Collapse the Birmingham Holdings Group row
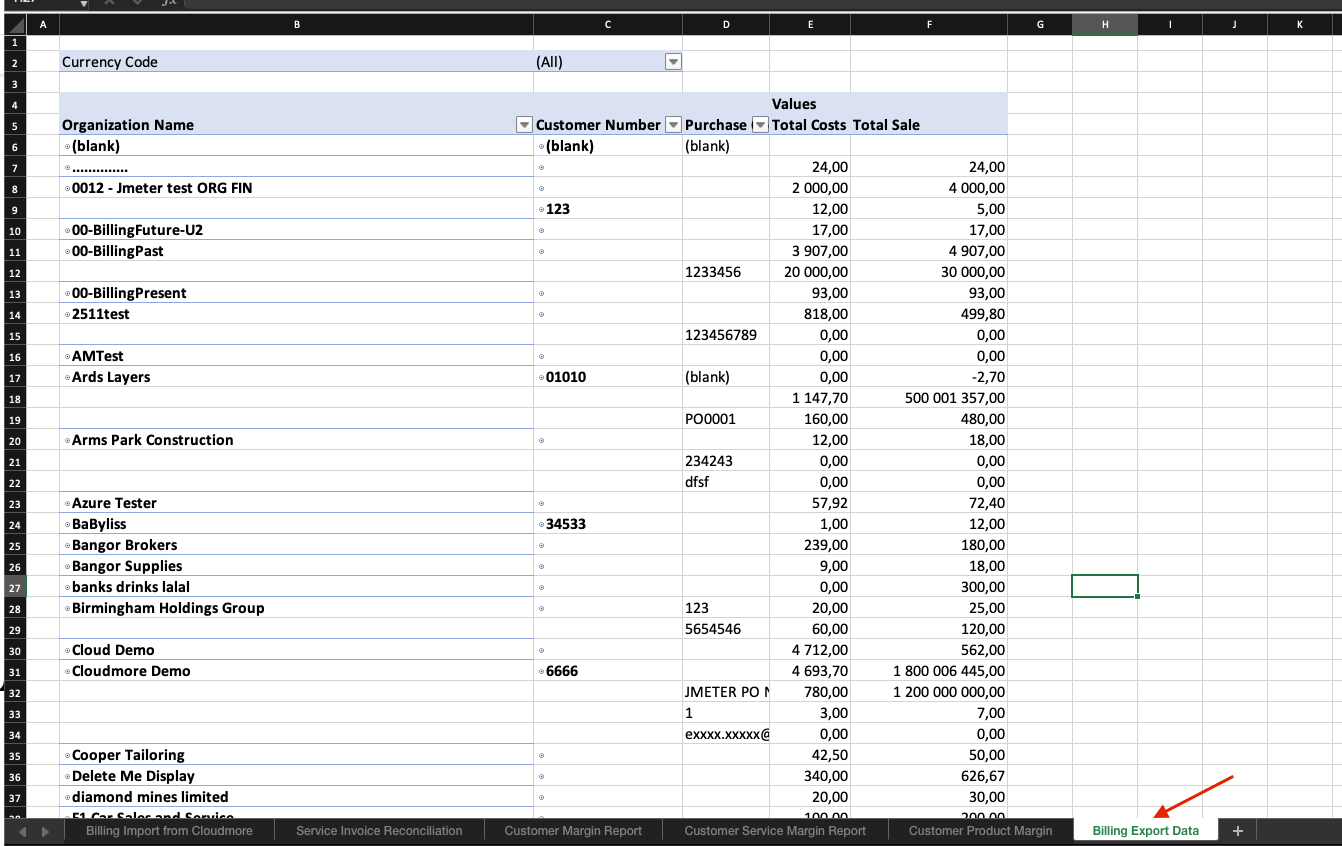The height and width of the screenshot is (846, 1342). point(67,609)
